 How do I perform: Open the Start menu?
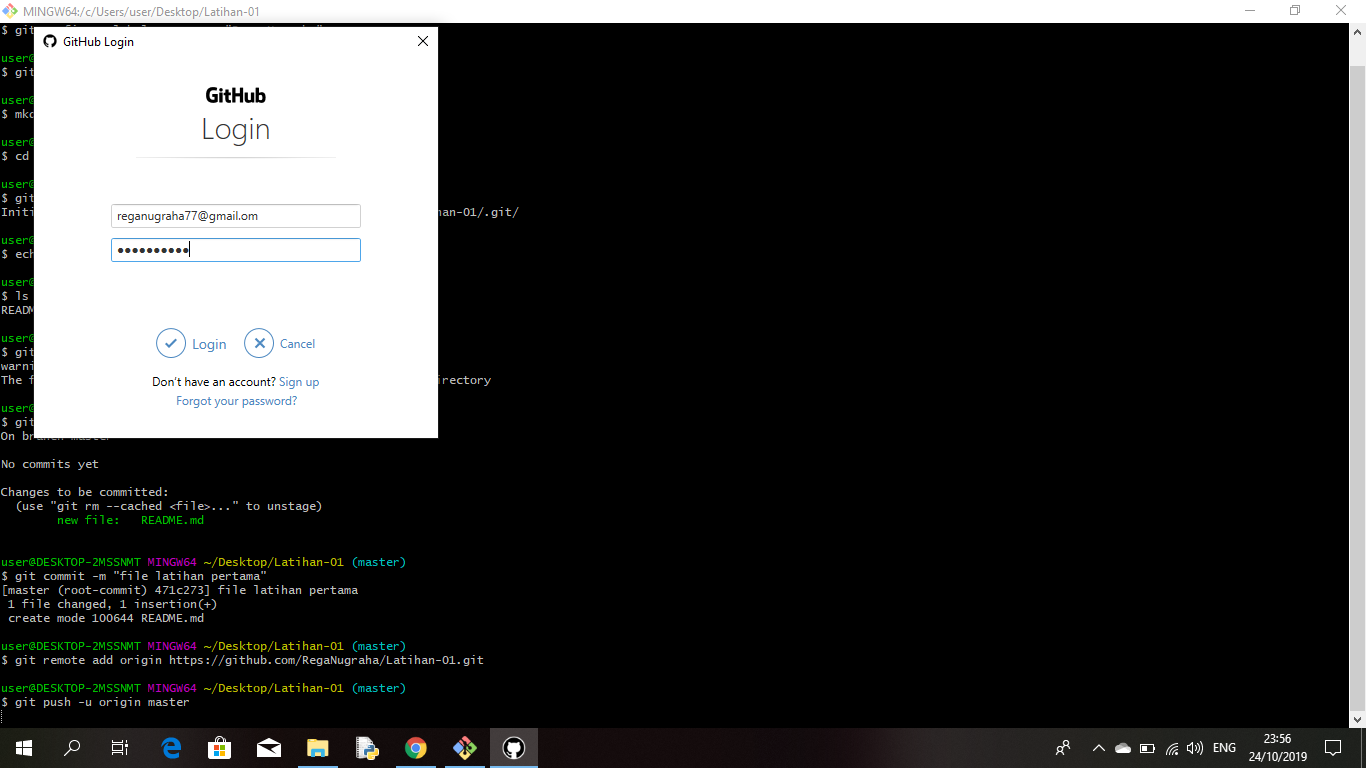click(x=22, y=747)
